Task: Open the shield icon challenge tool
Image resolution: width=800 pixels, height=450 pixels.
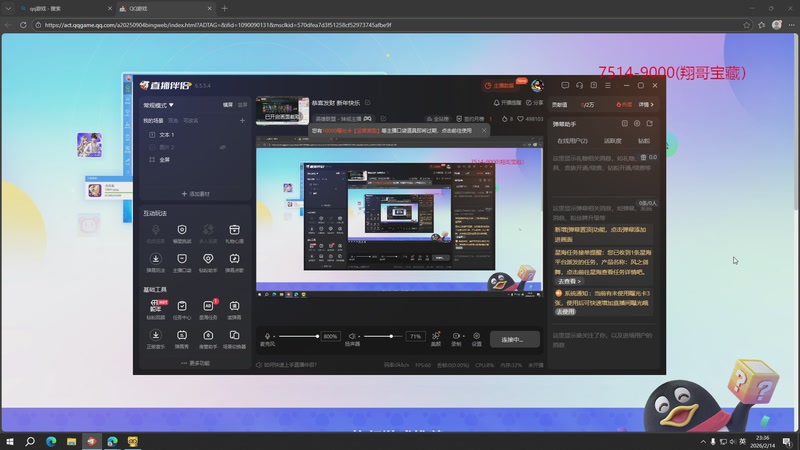Action: click(182, 234)
